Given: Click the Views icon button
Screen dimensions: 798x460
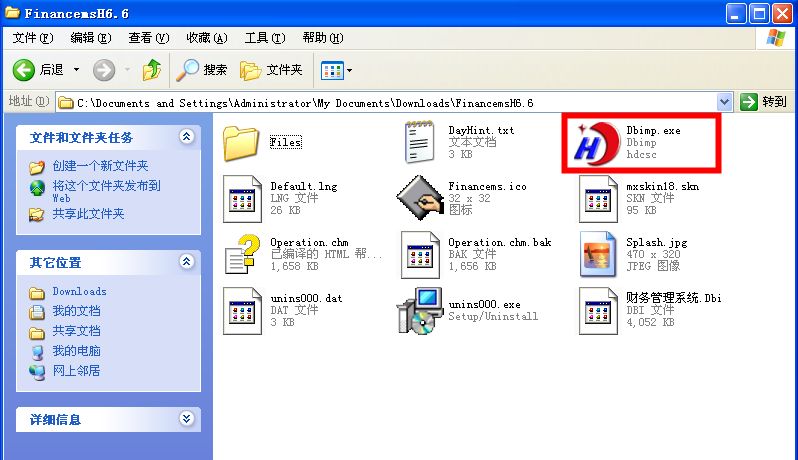Looking at the screenshot, I should pyautogui.click(x=332, y=70).
